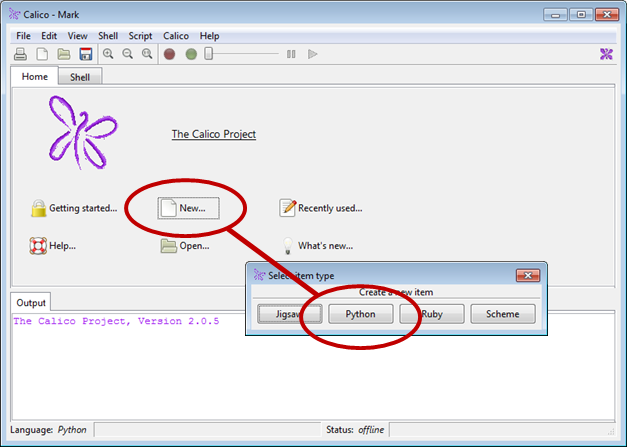Click the red Stop circle button
Viewport: 627px width, 447px height.
point(170,54)
